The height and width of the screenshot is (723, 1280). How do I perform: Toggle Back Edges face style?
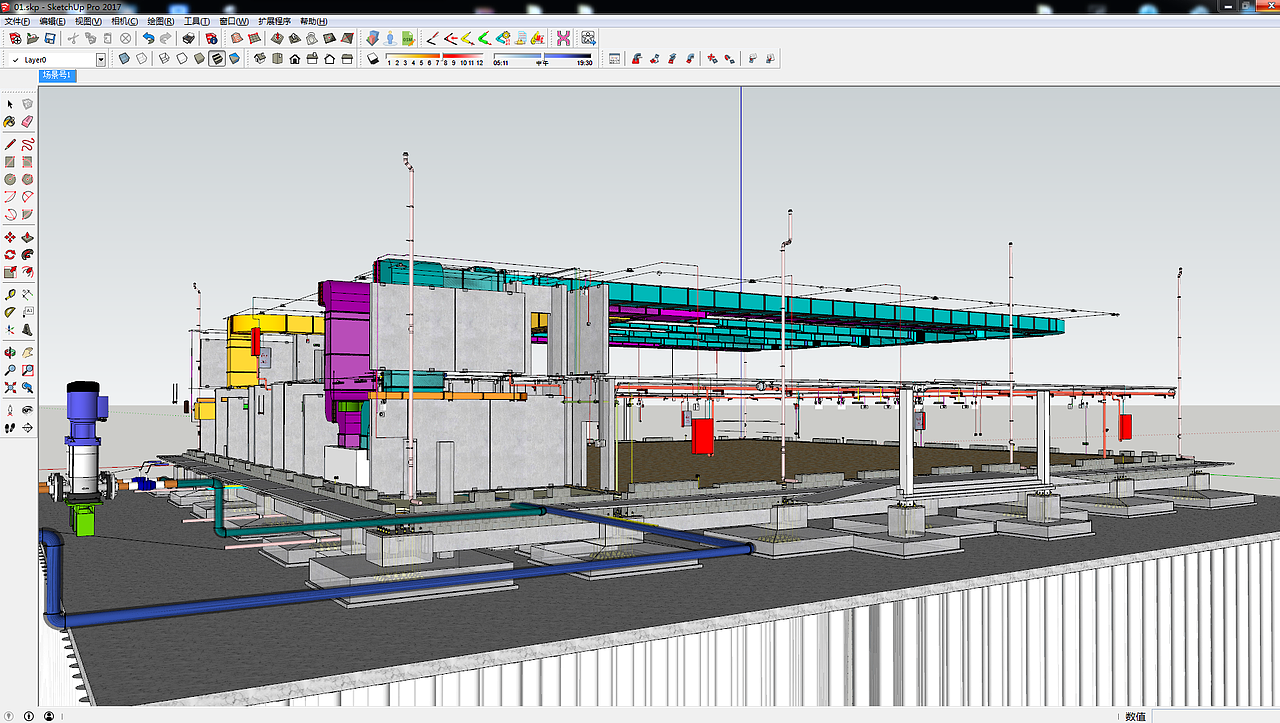[143, 59]
